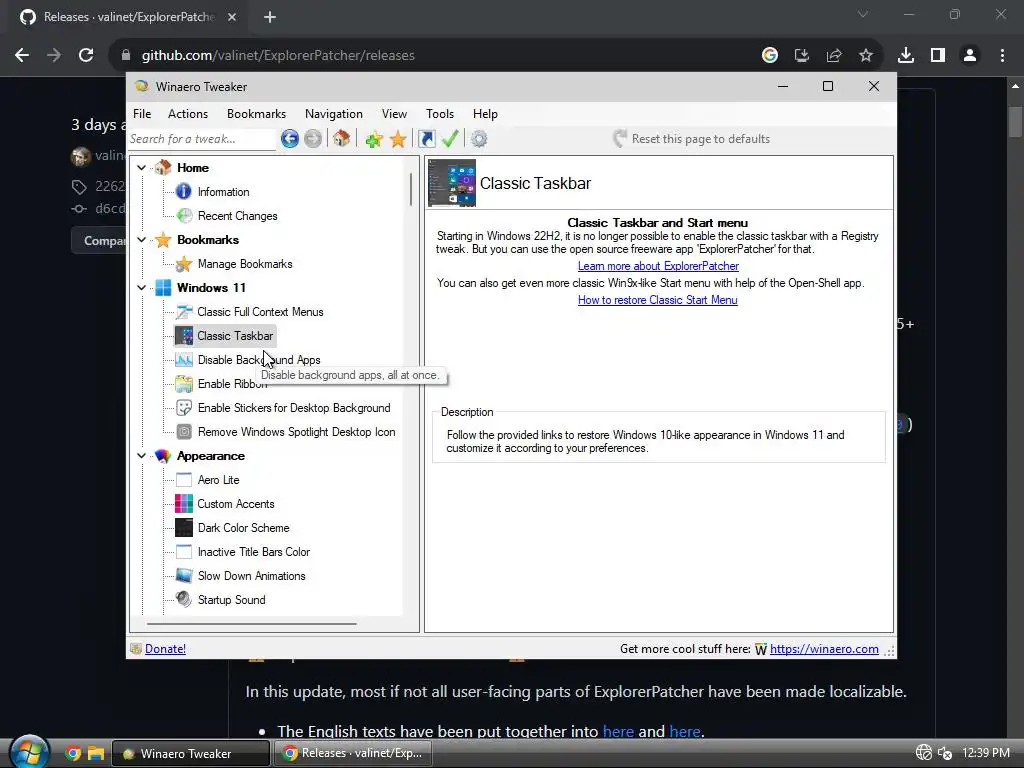Bookmark this page with Chrome star icon

pos(866,56)
